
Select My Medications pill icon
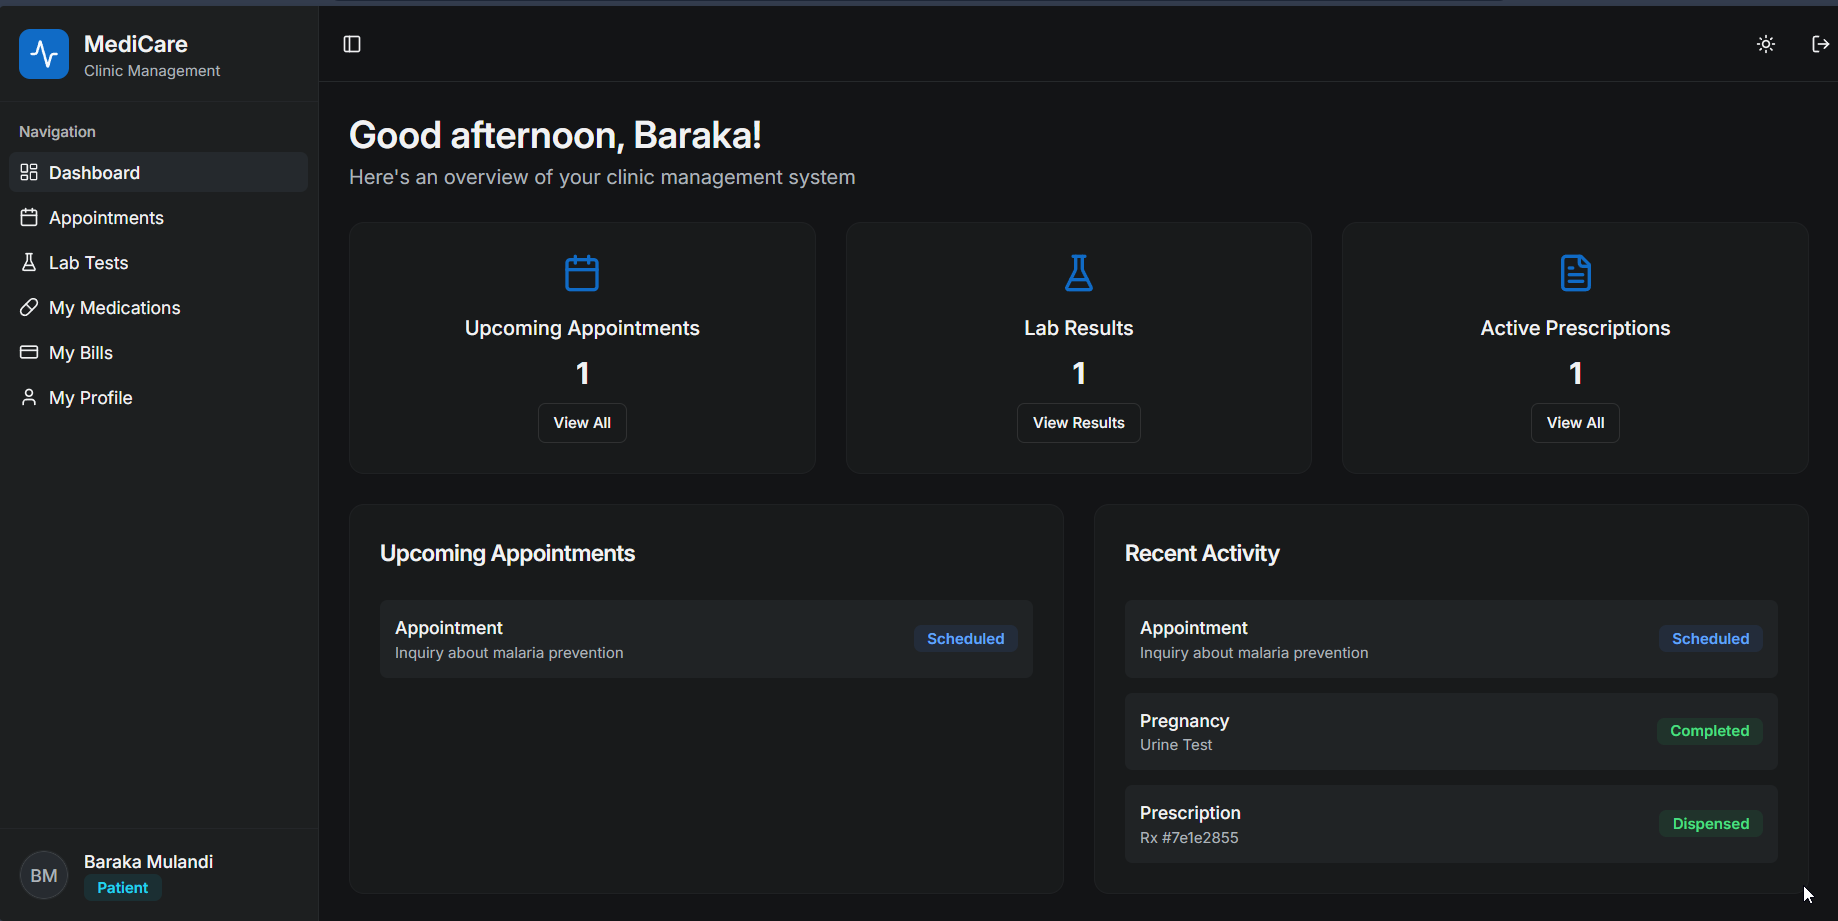coord(29,308)
